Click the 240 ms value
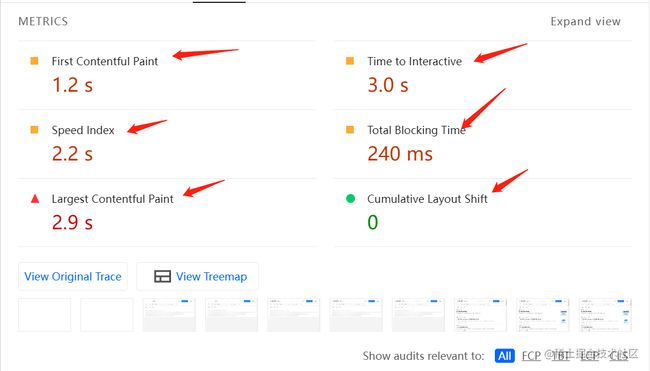 [x=400, y=154]
